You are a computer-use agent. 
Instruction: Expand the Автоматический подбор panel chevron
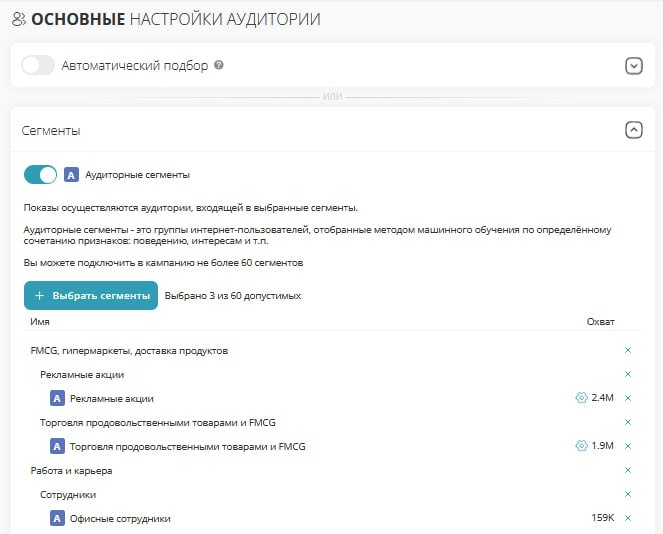coord(634,66)
